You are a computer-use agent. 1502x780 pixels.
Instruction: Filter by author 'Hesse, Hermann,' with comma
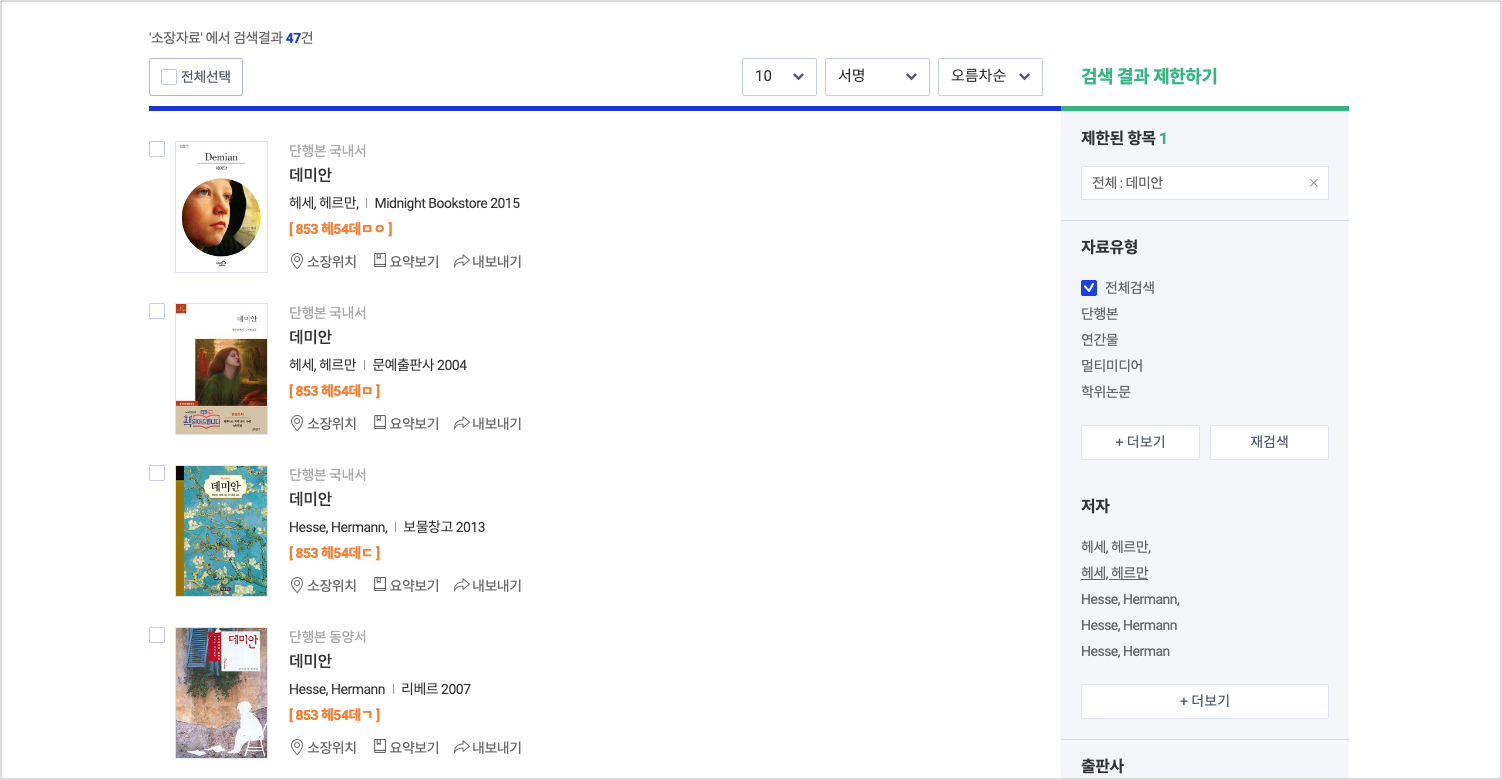(x=1130, y=599)
